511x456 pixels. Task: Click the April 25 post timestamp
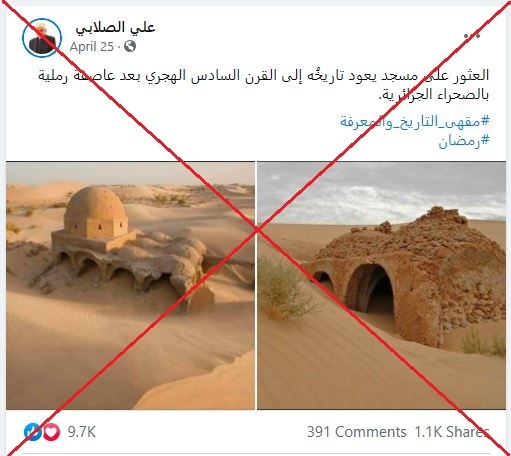pos(92,47)
